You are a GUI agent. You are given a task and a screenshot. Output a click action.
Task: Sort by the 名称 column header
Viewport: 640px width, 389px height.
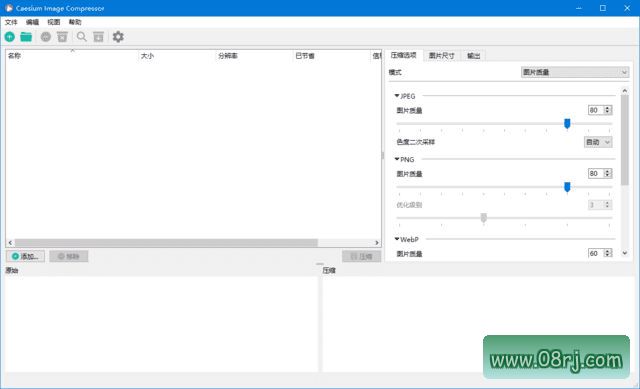(x=72, y=56)
